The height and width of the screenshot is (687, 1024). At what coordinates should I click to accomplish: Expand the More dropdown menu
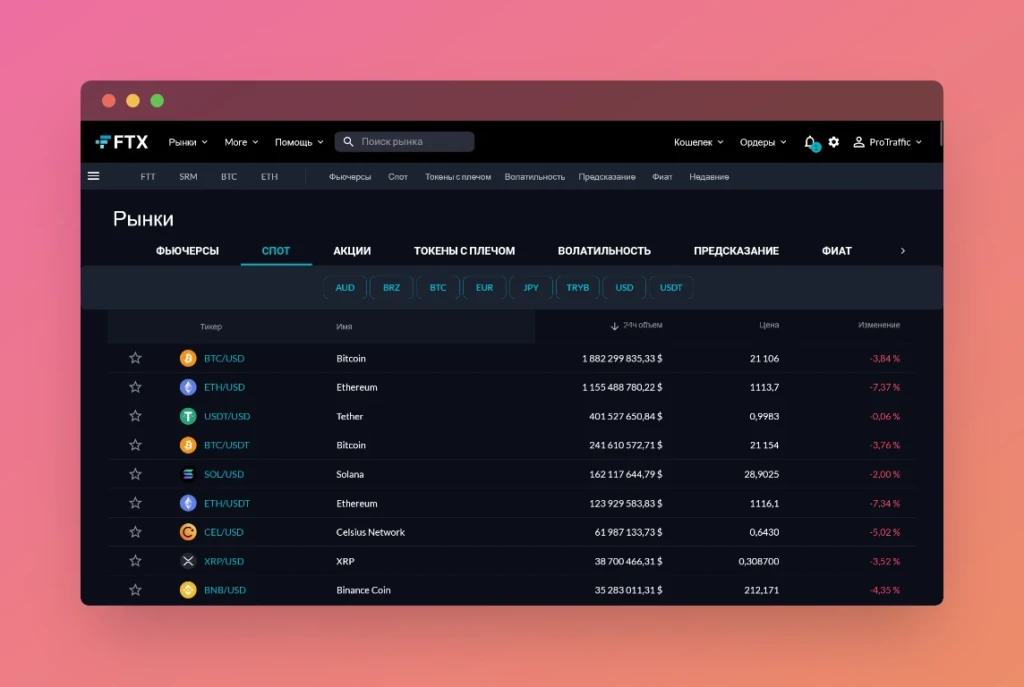pos(241,142)
